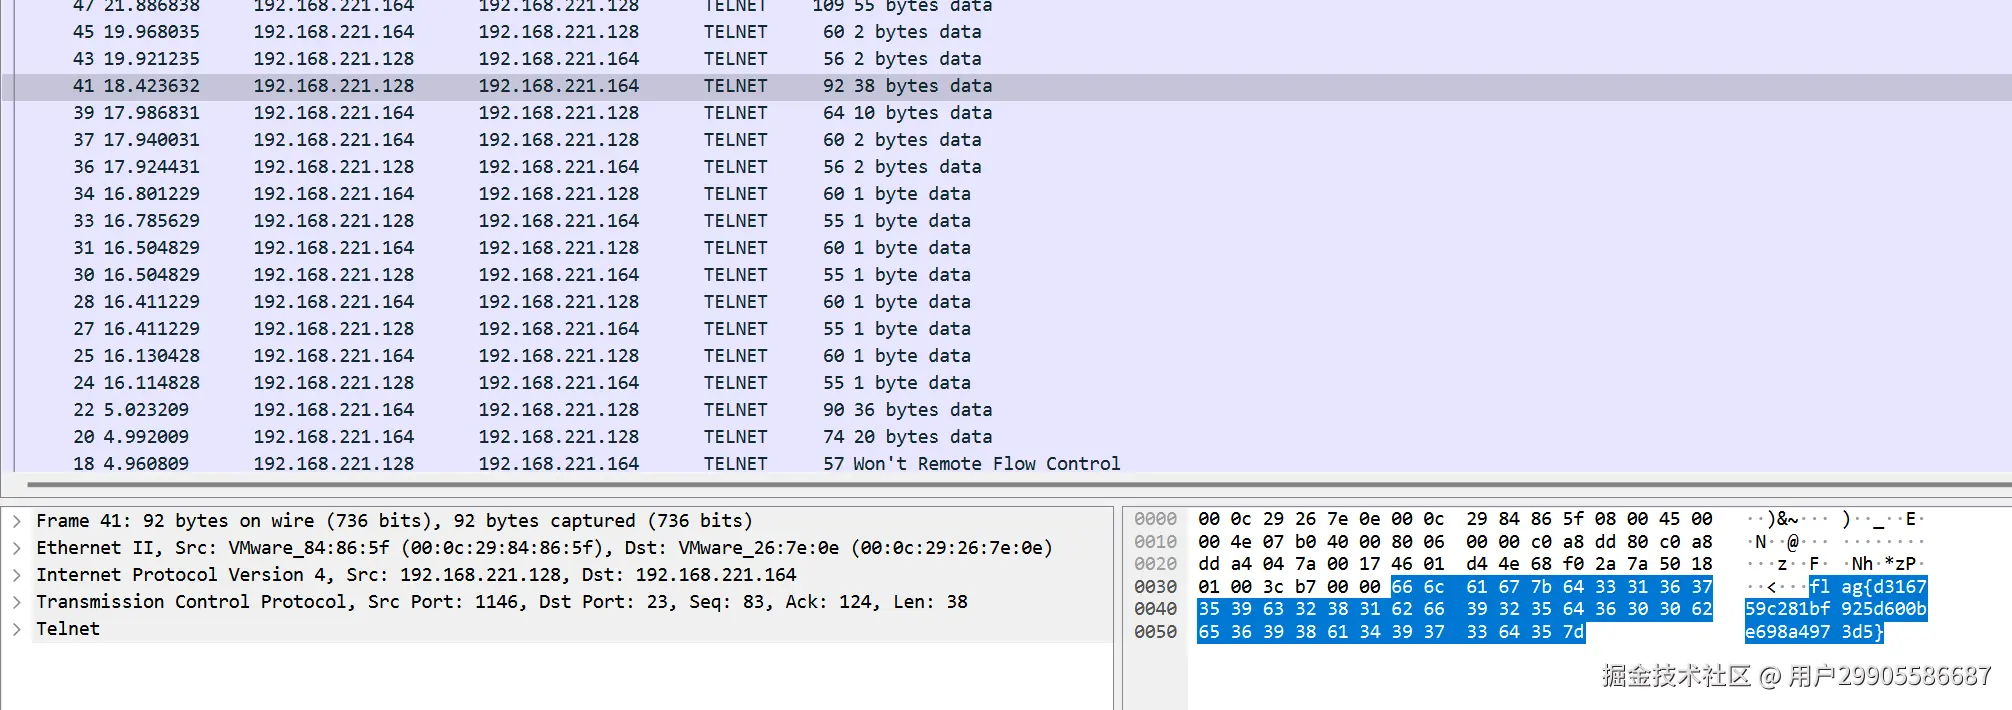Select packet 36 at time 17.924431

pos(1006,167)
